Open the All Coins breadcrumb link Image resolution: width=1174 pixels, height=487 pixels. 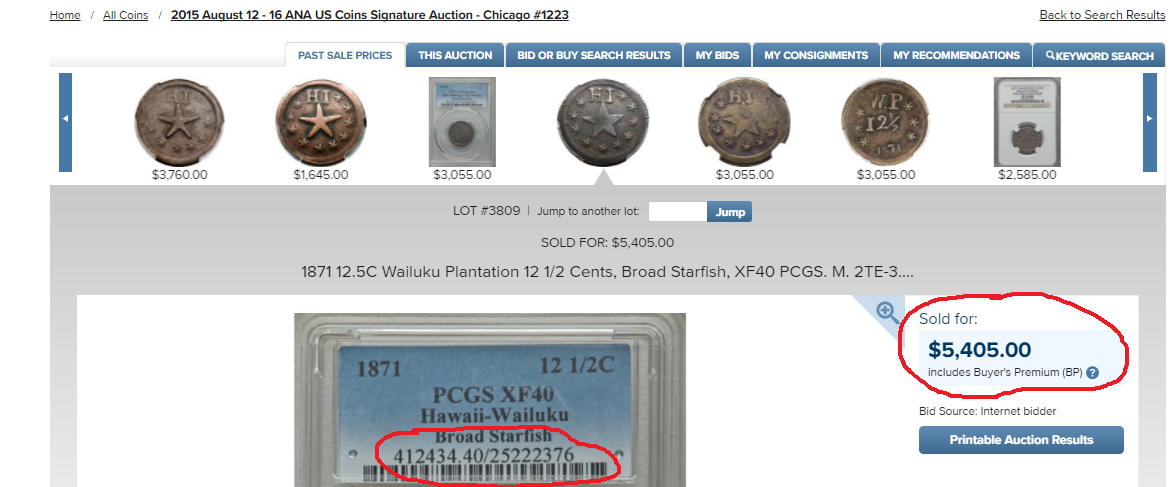[126, 15]
